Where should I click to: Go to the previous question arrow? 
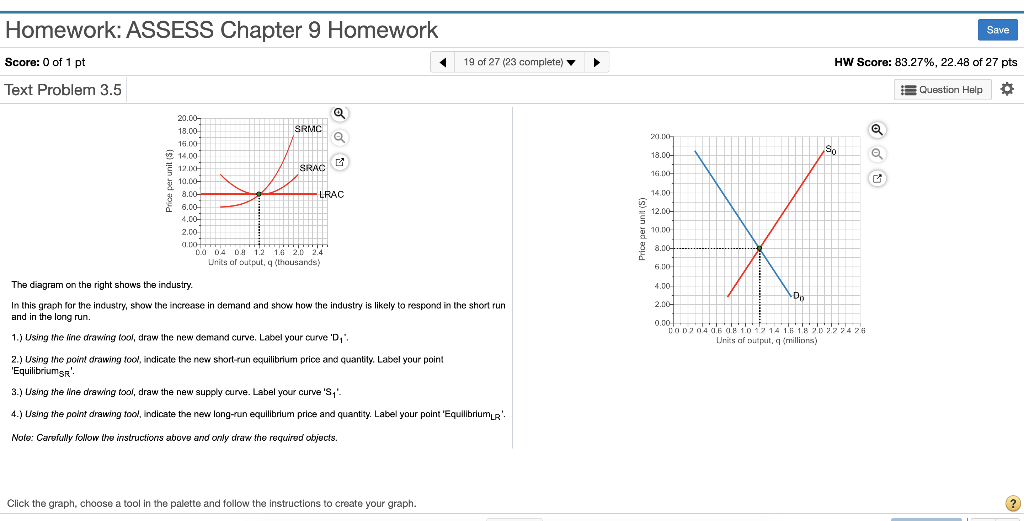pos(443,63)
